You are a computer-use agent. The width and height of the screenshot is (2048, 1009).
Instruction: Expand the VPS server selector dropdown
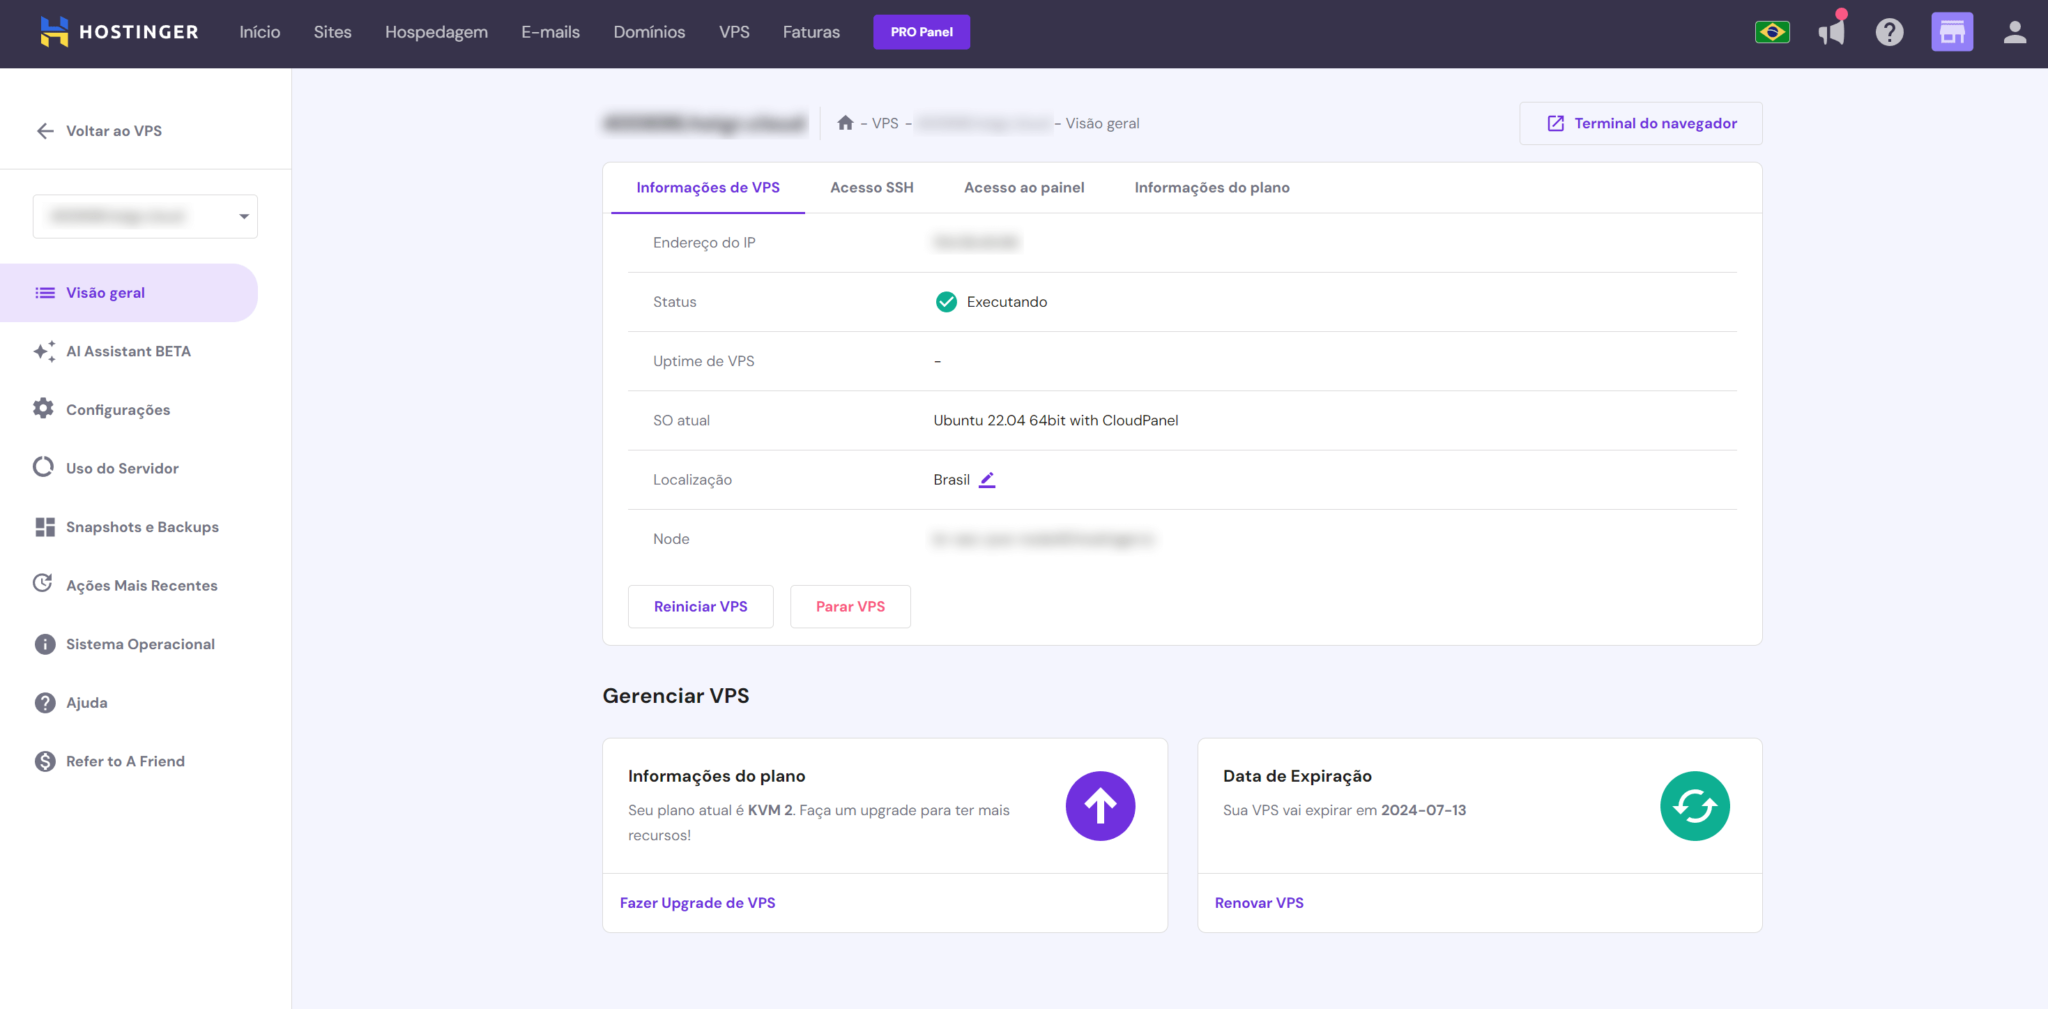tap(145, 216)
